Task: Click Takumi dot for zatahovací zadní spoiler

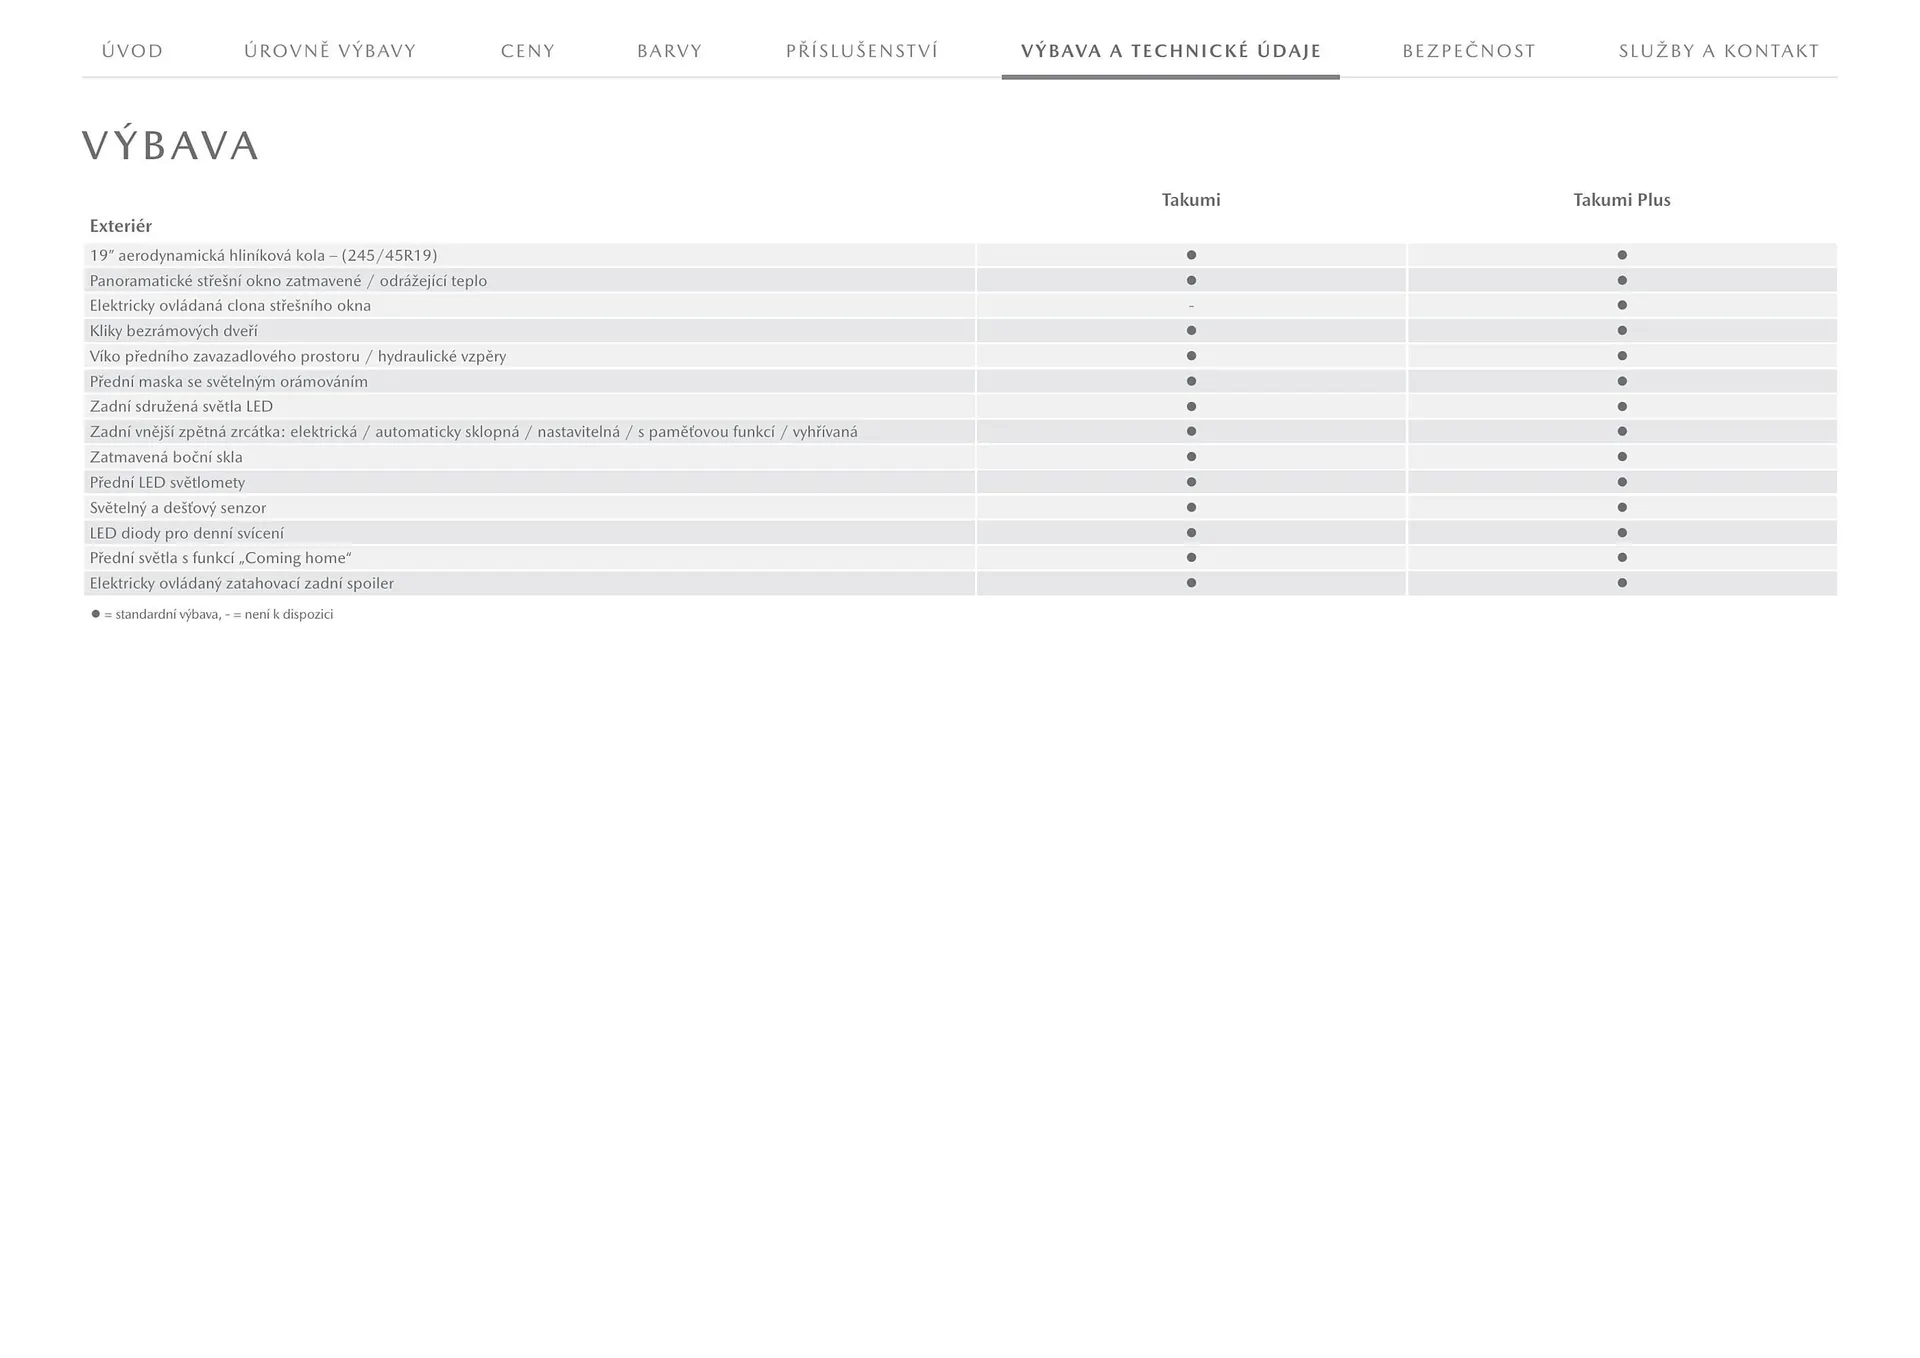Action: (1191, 583)
